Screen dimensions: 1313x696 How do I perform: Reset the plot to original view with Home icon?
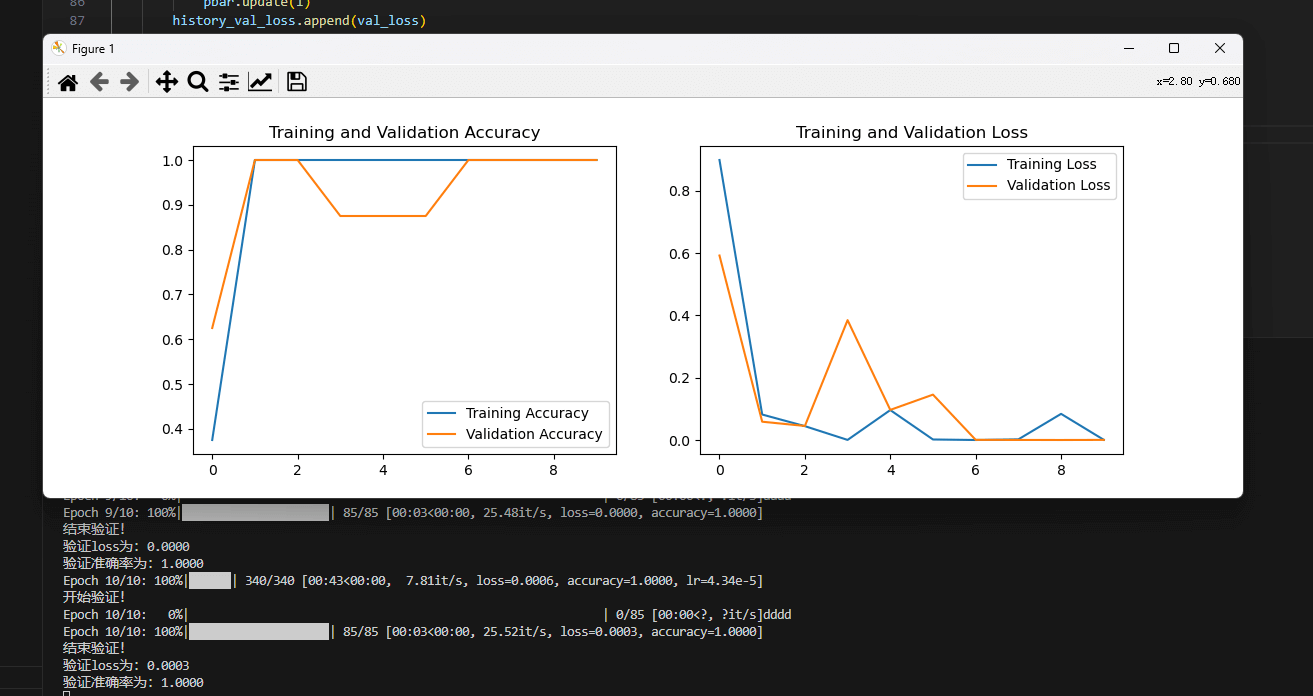click(x=68, y=82)
